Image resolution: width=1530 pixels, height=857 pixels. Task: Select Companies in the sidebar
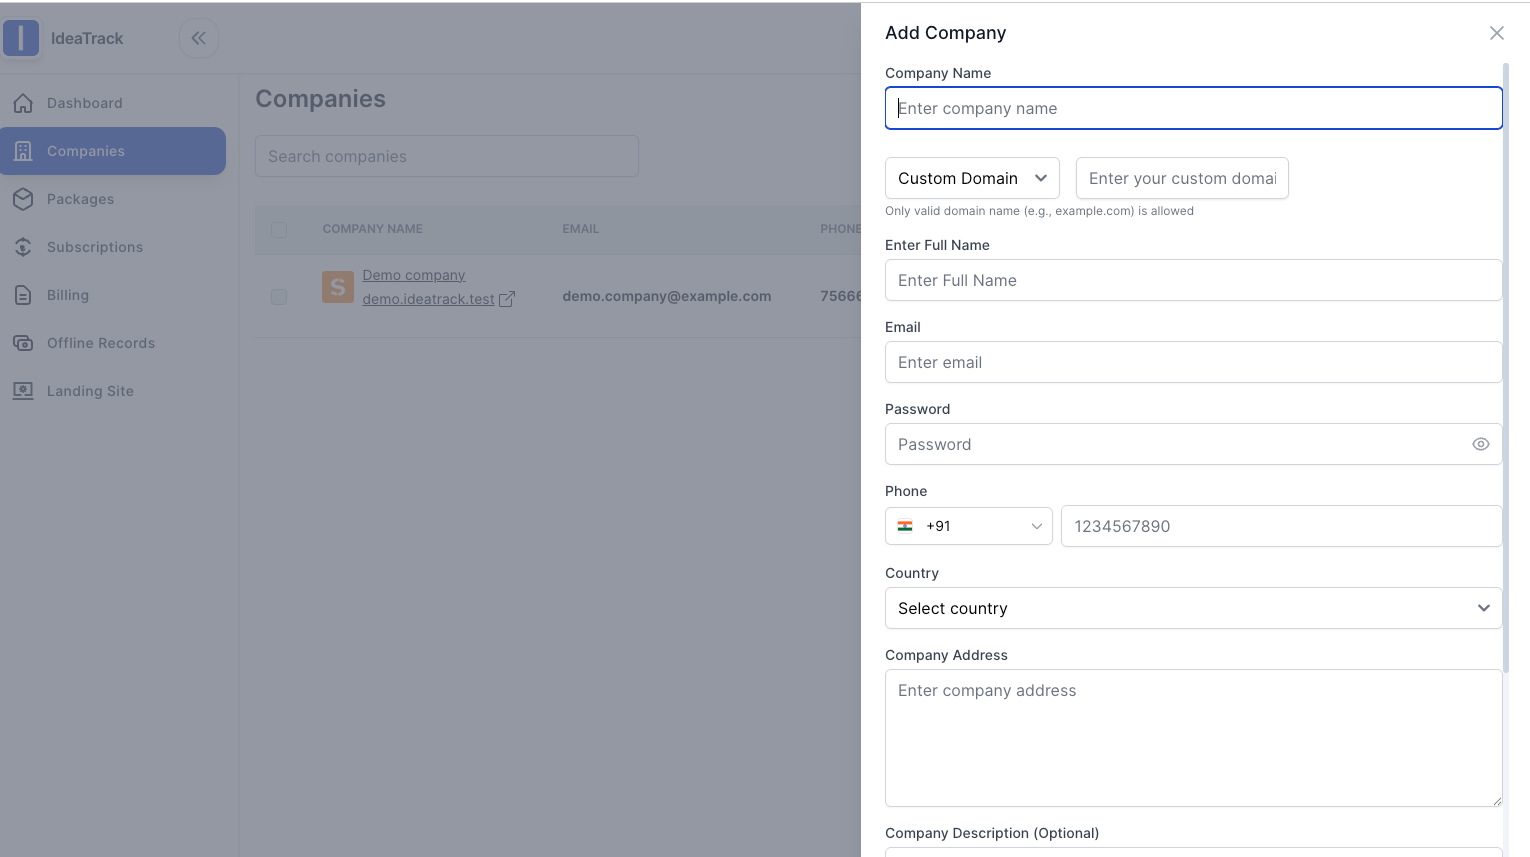pyautogui.click(x=86, y=151)
